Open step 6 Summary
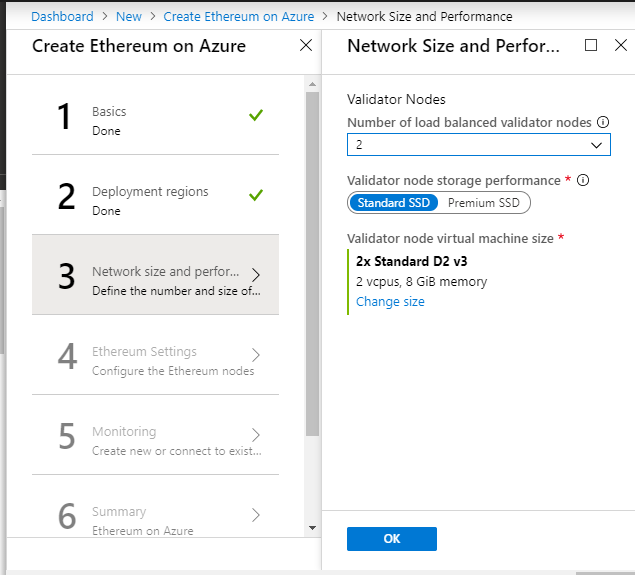Screen dimensions: 635x575 click(x=156, y=507)
